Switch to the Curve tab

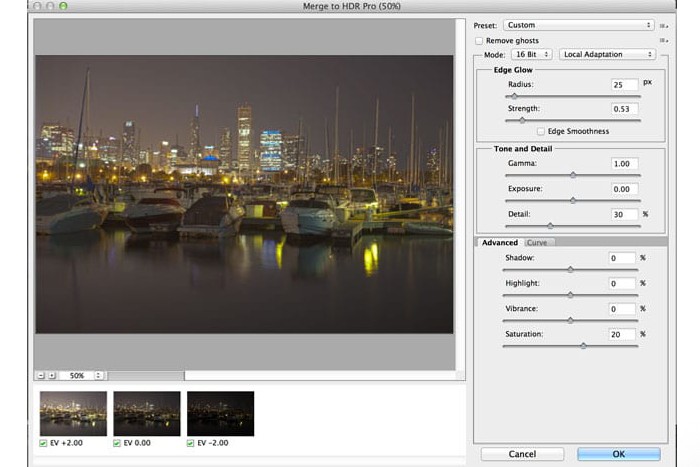[x=537, y=242]
